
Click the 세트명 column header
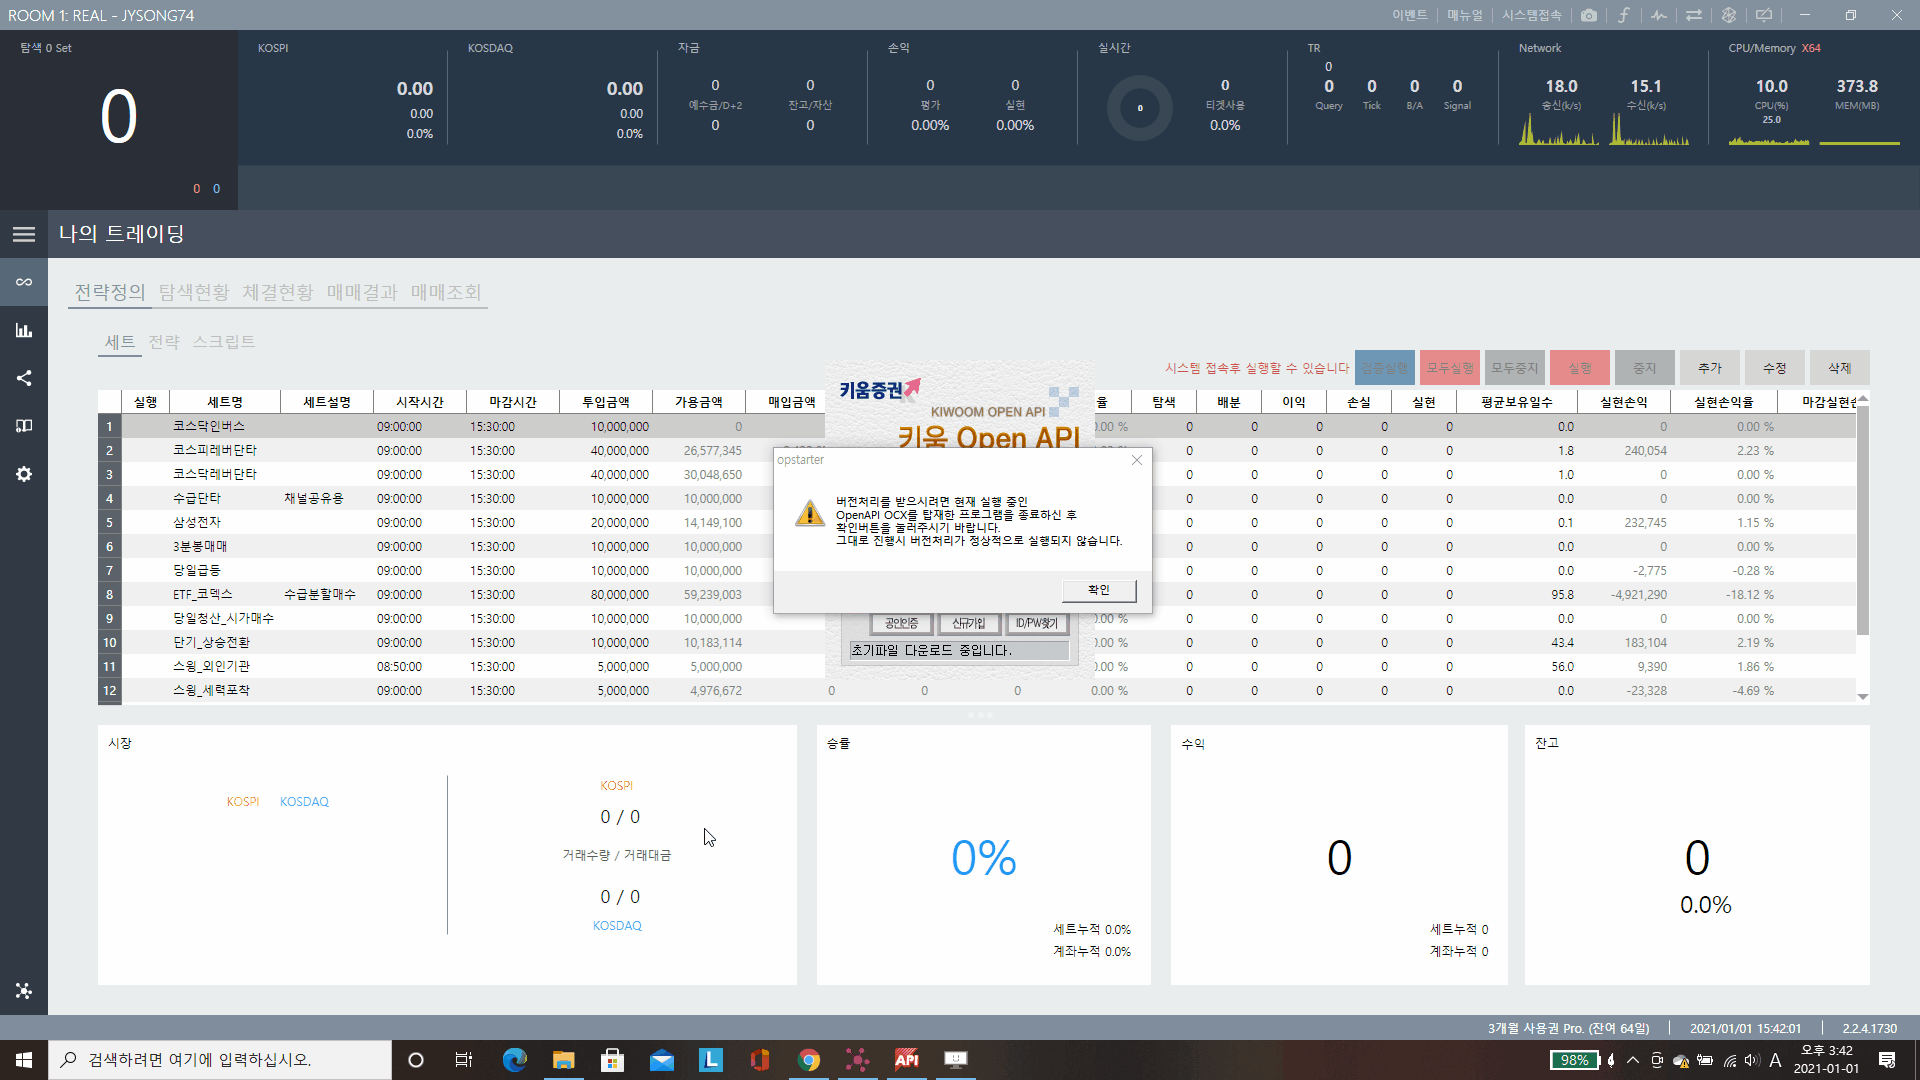coord(225,402)
